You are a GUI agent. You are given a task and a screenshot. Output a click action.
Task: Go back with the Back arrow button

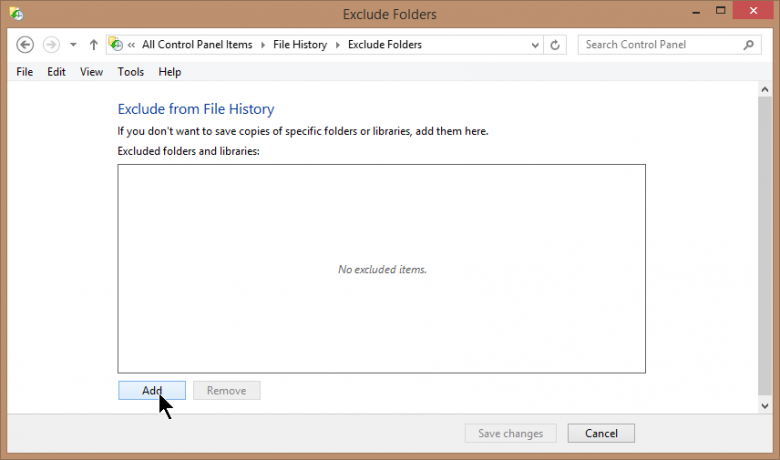25,45
